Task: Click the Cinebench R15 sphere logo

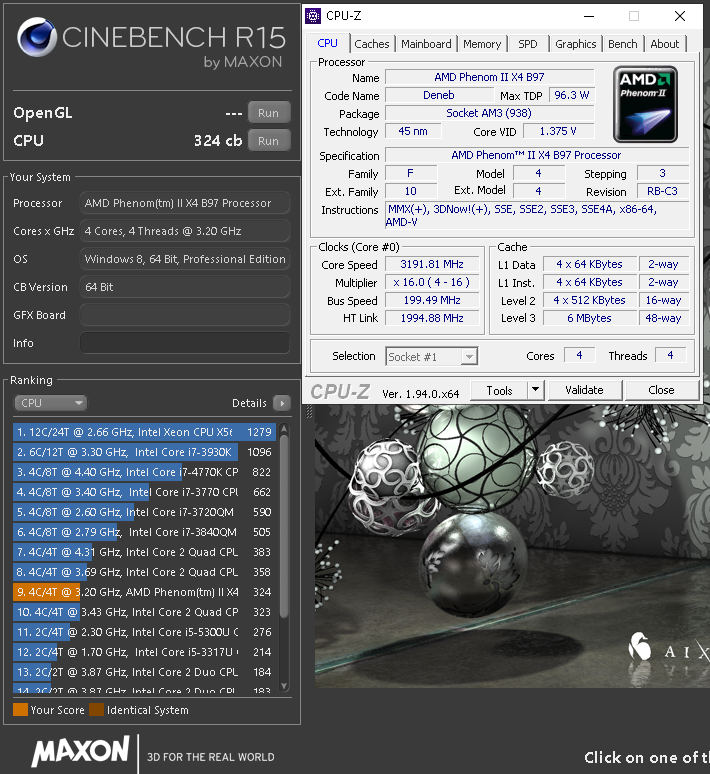Action: [x=37, y=37]
